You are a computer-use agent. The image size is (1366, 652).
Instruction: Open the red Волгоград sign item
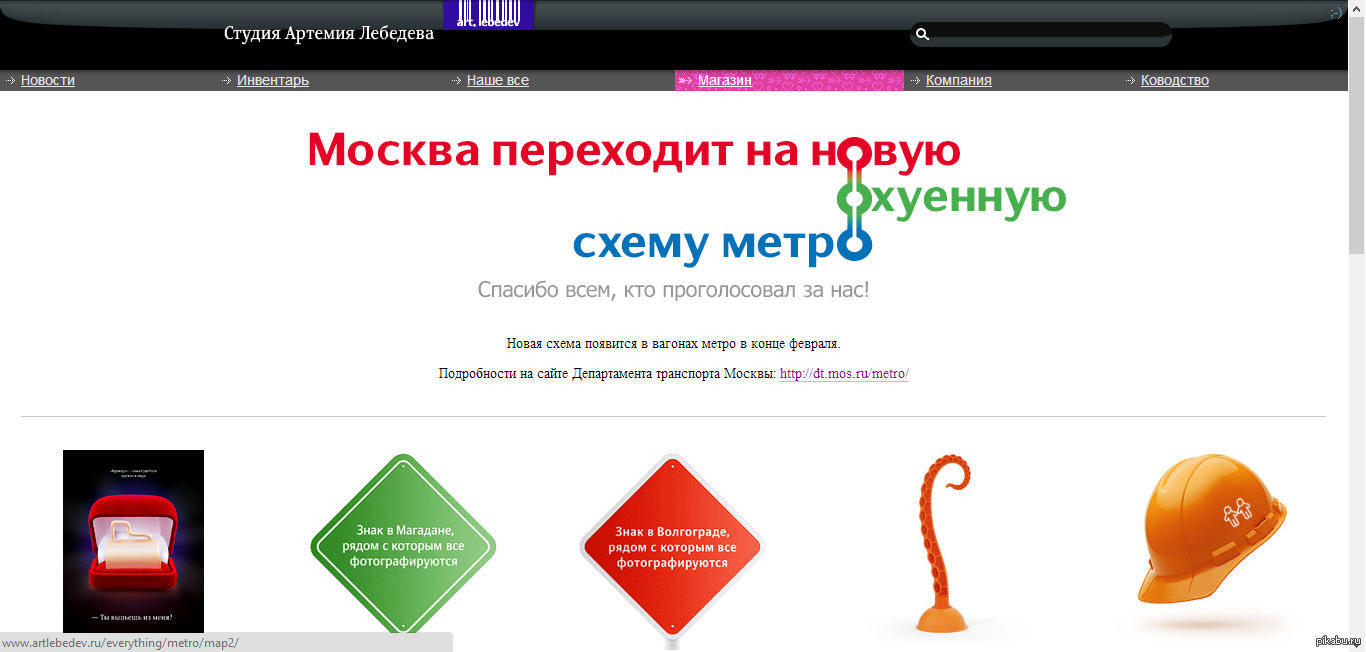pos(672,549)
